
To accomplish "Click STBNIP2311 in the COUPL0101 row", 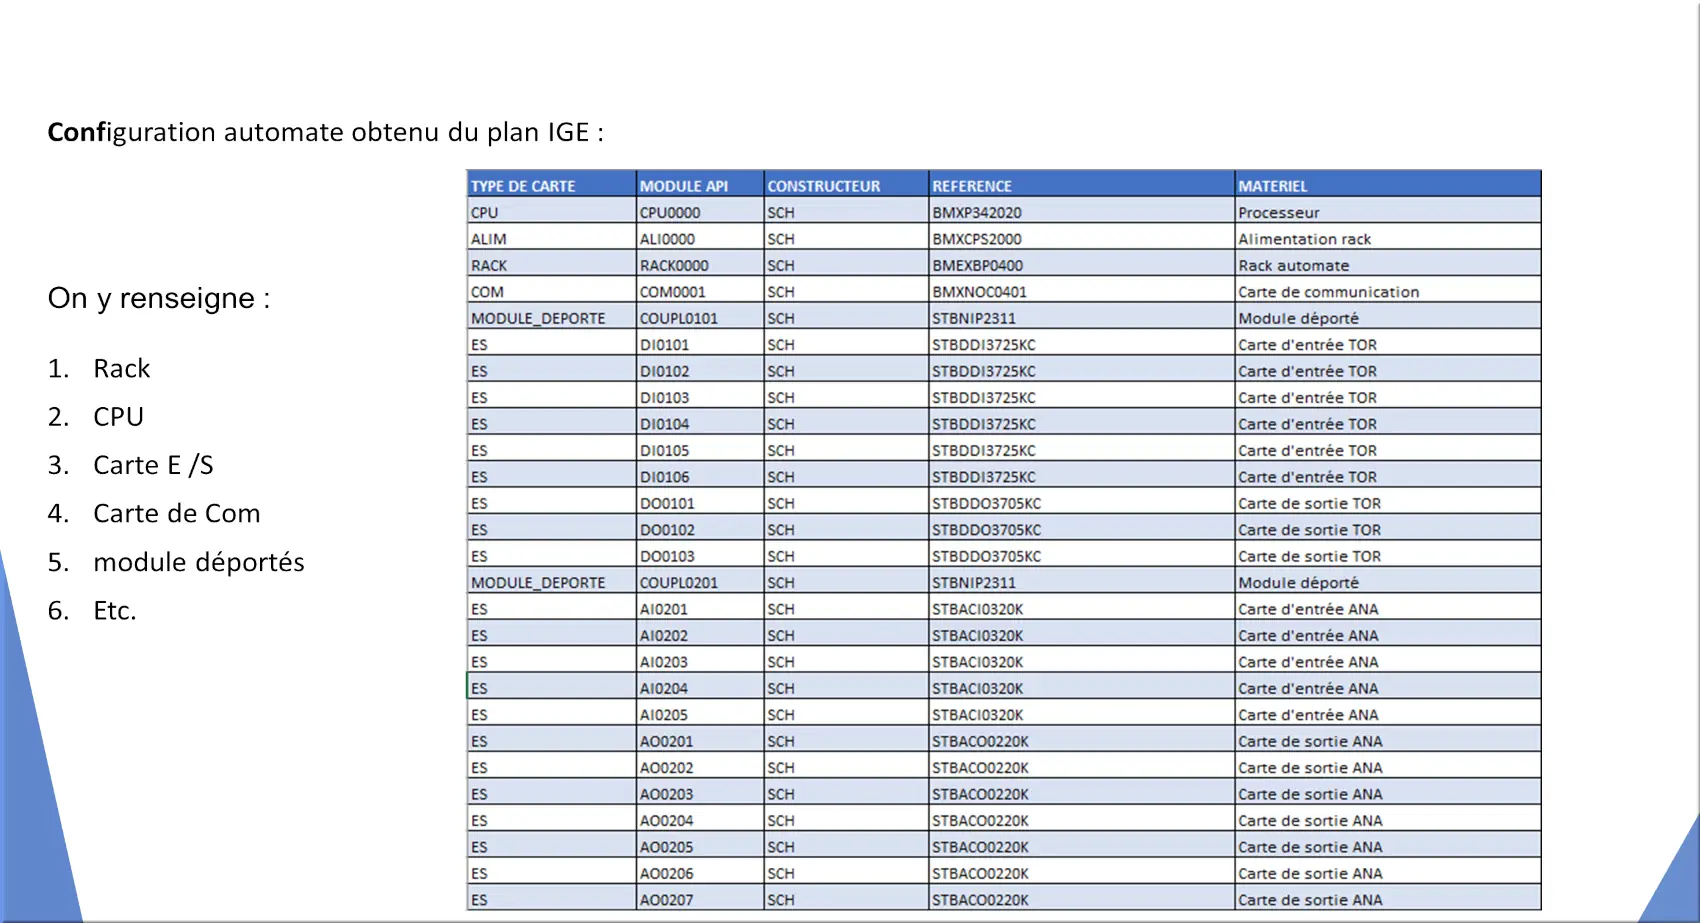I will [x=1082, y=318].
